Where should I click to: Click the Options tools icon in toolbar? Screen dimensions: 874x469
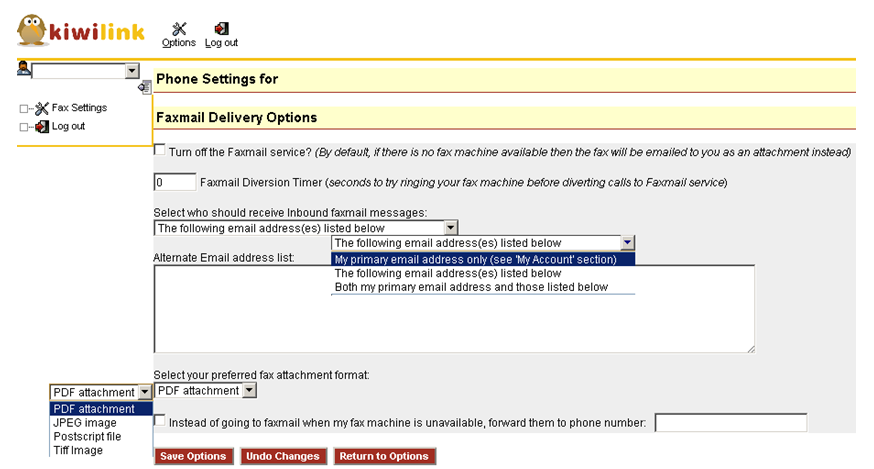click(179, 30)
